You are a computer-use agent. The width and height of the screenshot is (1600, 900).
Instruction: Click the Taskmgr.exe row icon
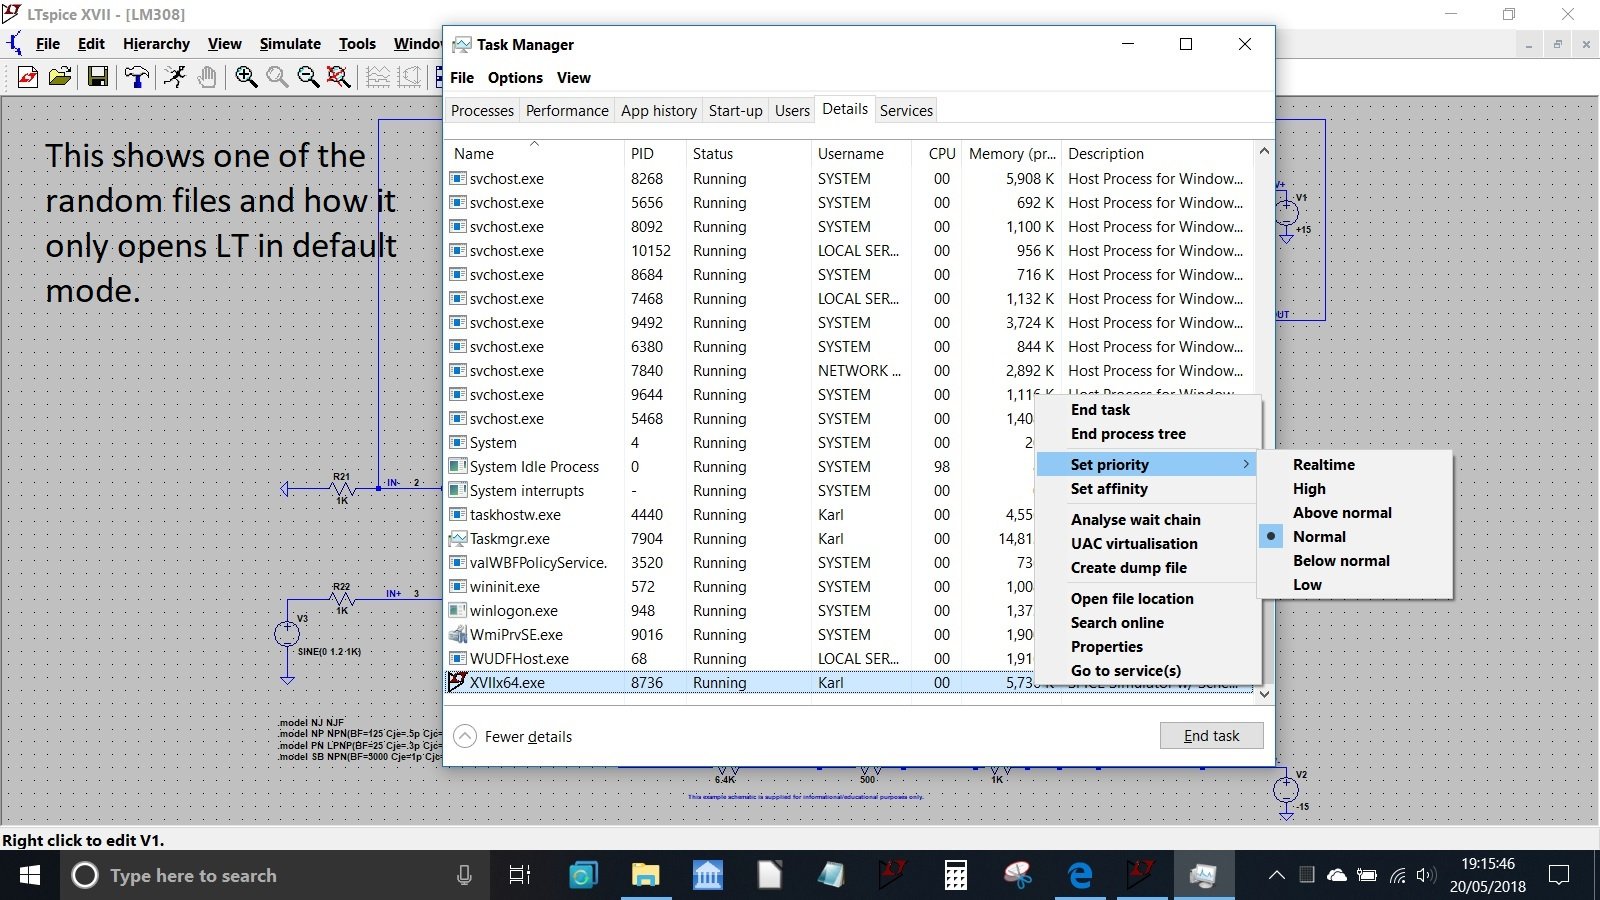coord(458,538)
